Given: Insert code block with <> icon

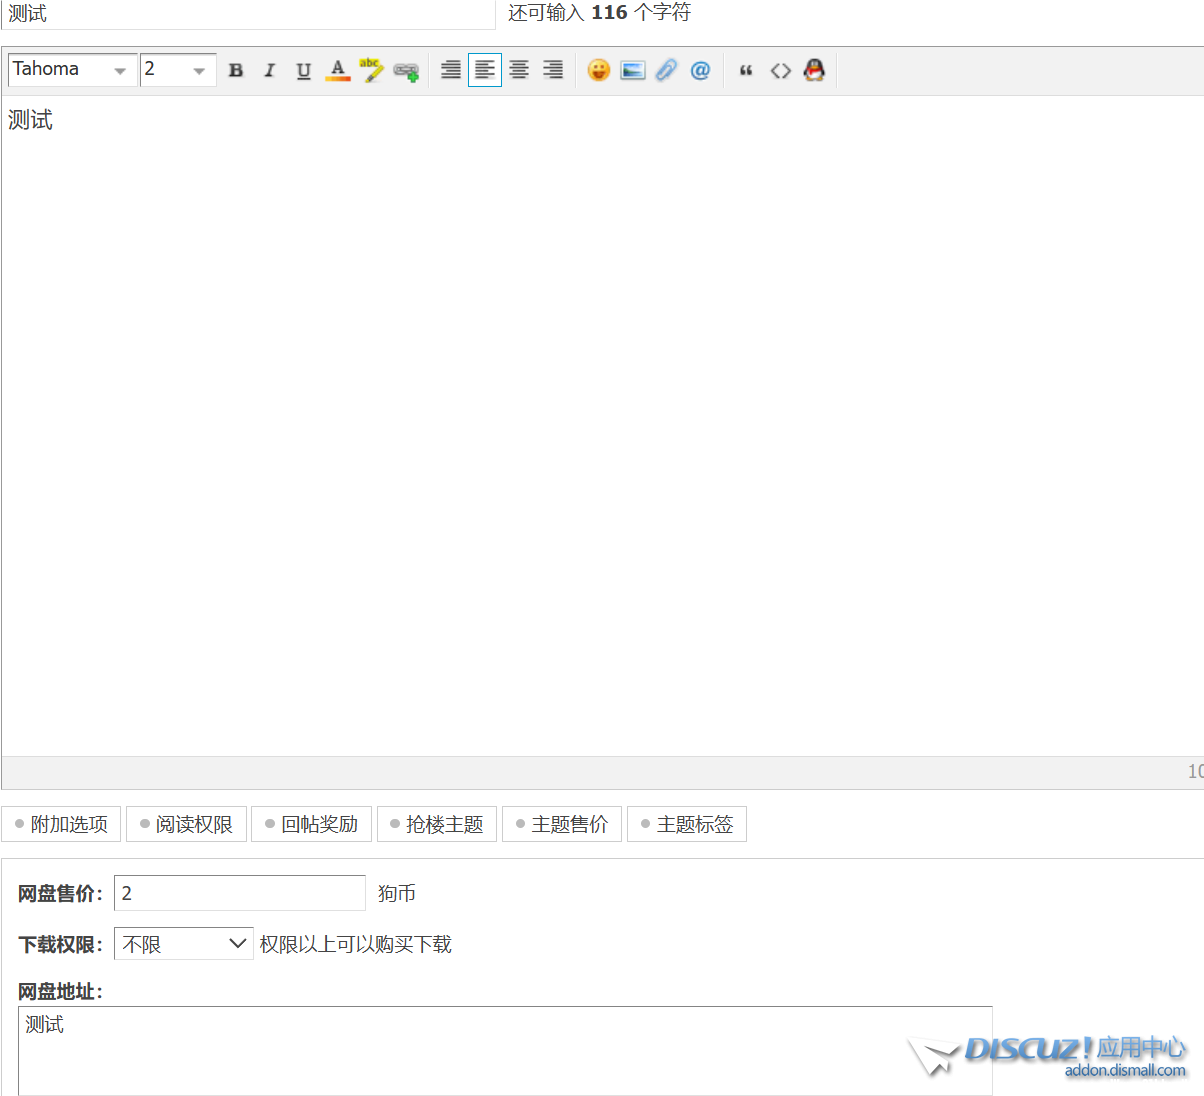Looking at the screenshot, I should pyautogui.click(x=780, y=70).
